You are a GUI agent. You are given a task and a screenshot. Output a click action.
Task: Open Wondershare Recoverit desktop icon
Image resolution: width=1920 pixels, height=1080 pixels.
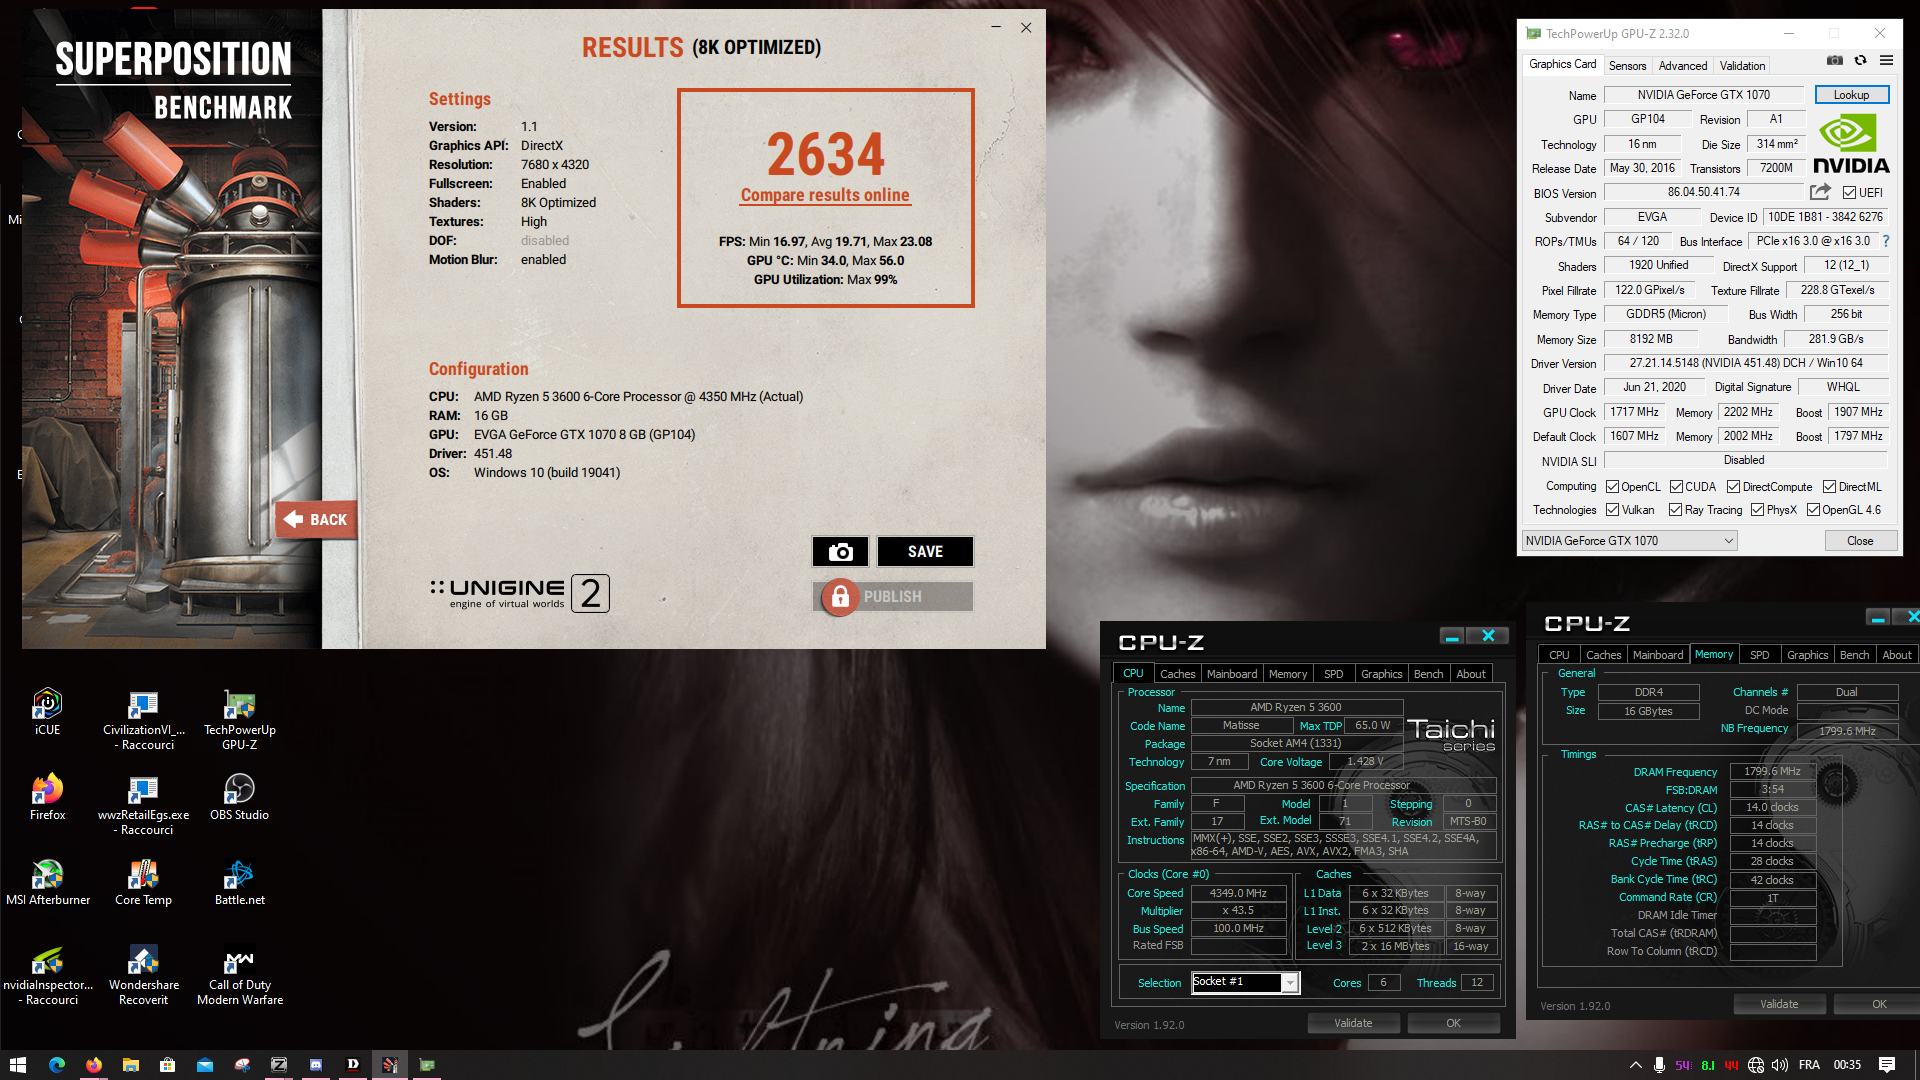[x=144, y=976]
